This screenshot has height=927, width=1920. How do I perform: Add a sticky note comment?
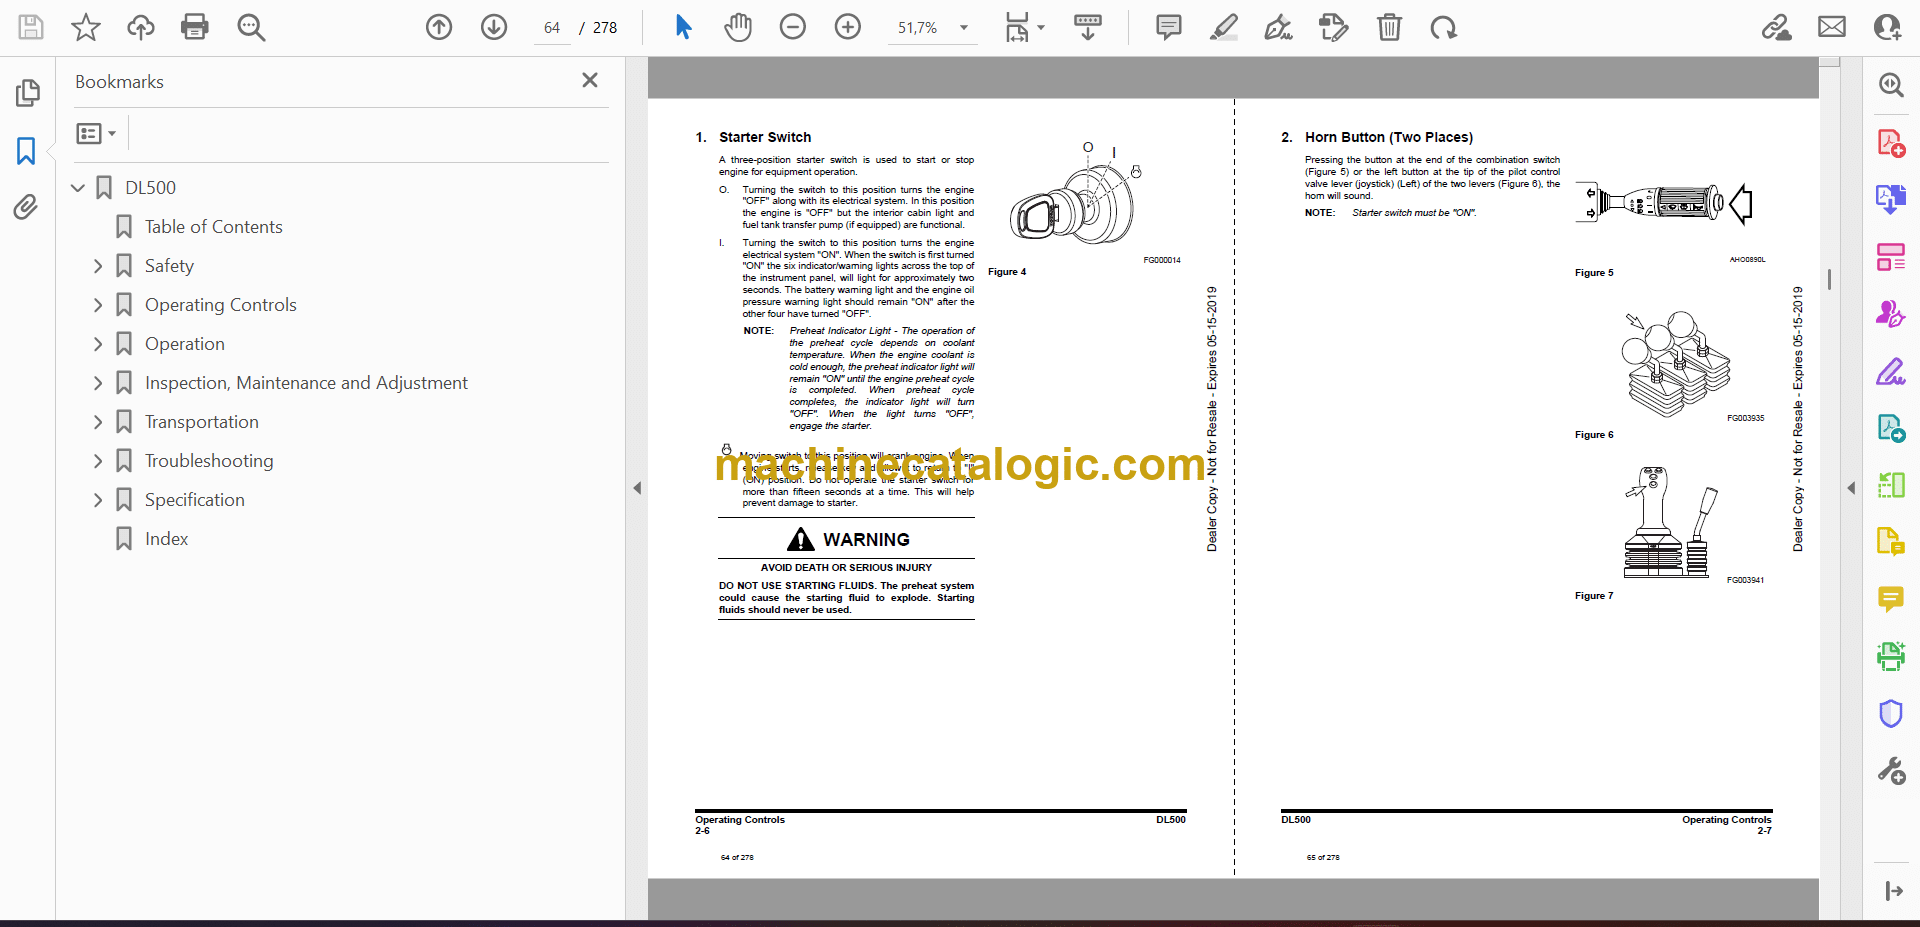point(1168,27)
